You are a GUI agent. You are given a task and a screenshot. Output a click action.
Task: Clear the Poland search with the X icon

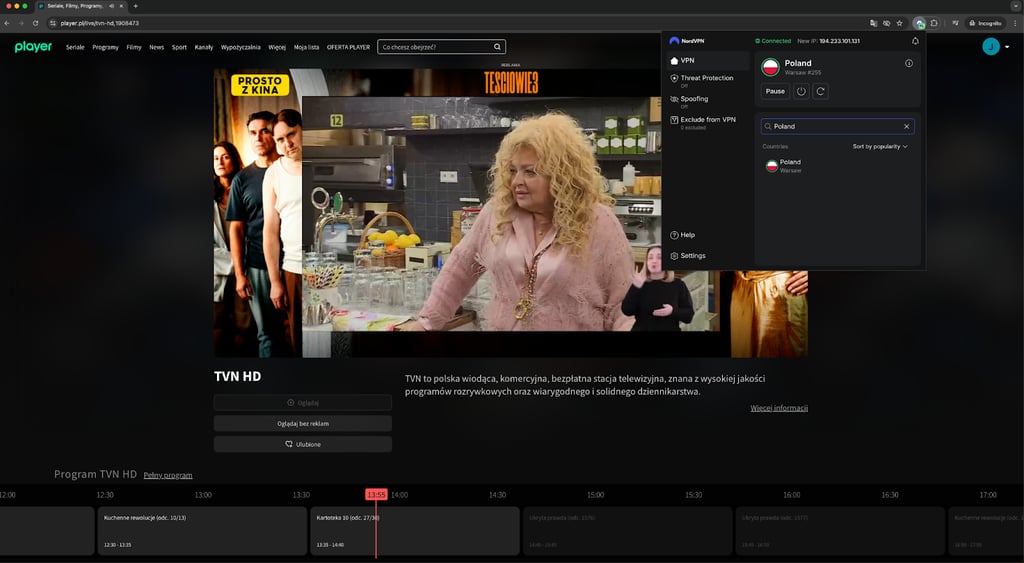(x=906, y=126)
